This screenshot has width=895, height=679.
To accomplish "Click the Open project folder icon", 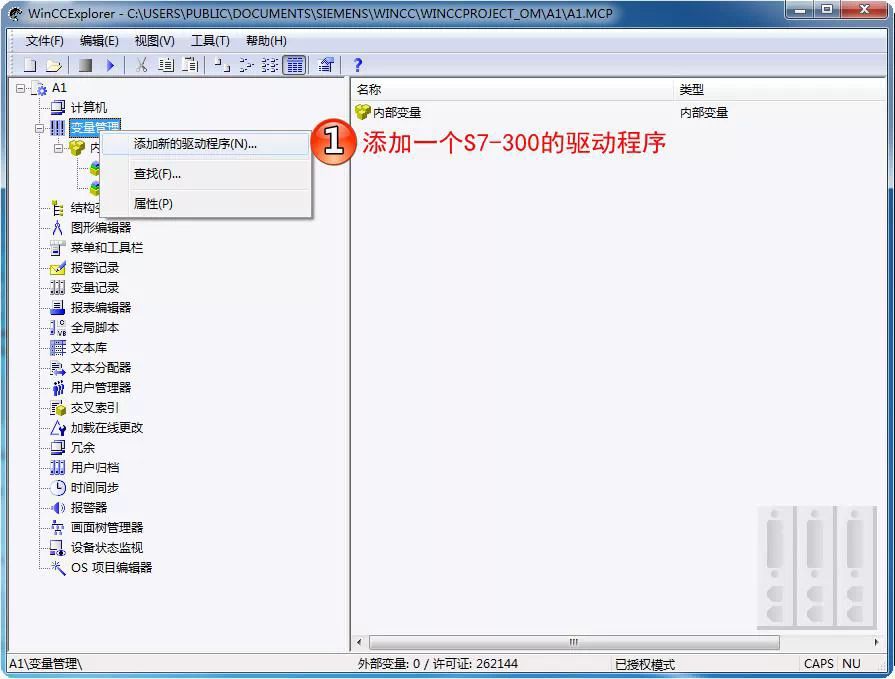I will [x=54, y=65].
